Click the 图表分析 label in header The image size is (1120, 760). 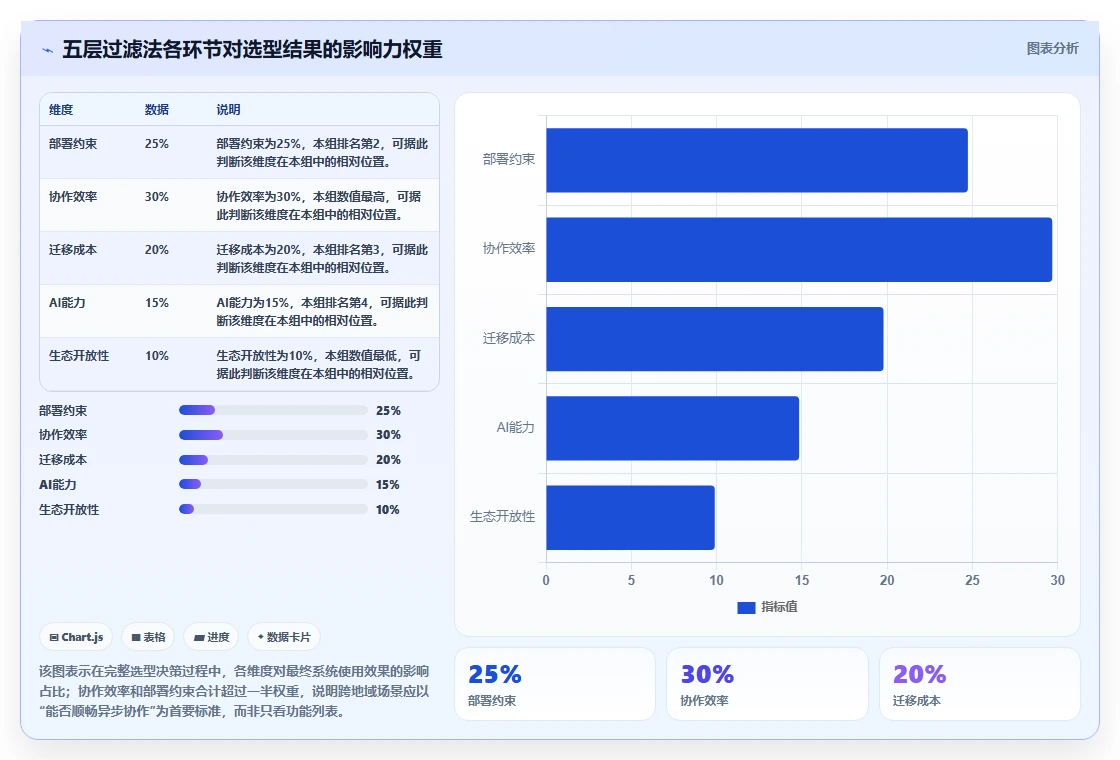(1052, 49)
